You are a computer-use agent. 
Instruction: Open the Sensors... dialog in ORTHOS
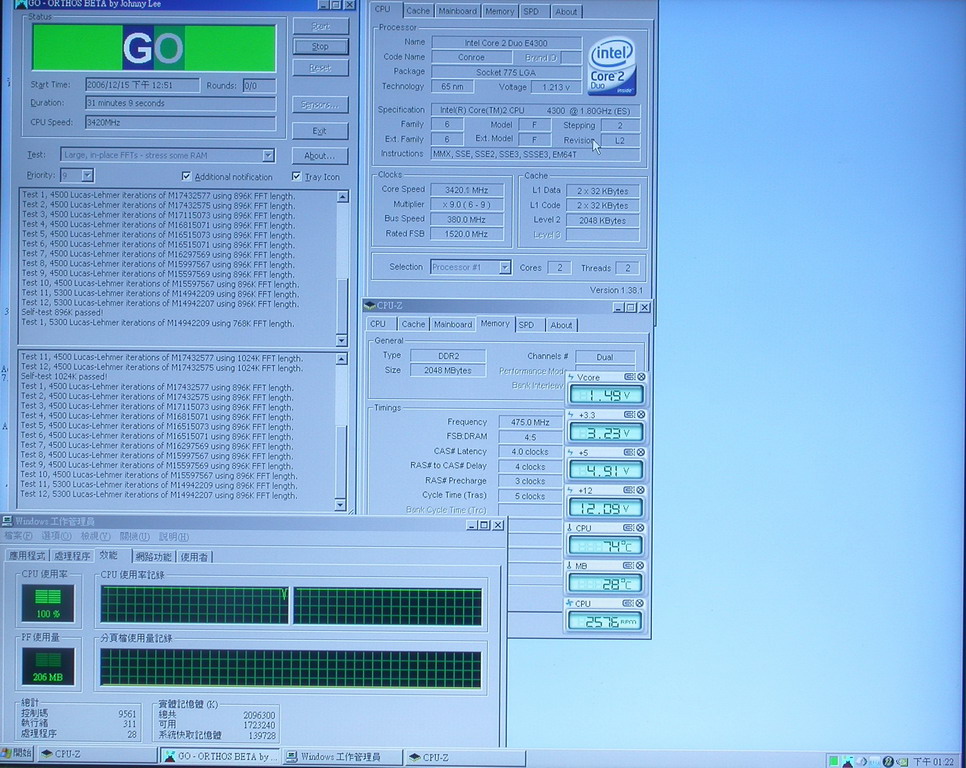tap(320, 105)
